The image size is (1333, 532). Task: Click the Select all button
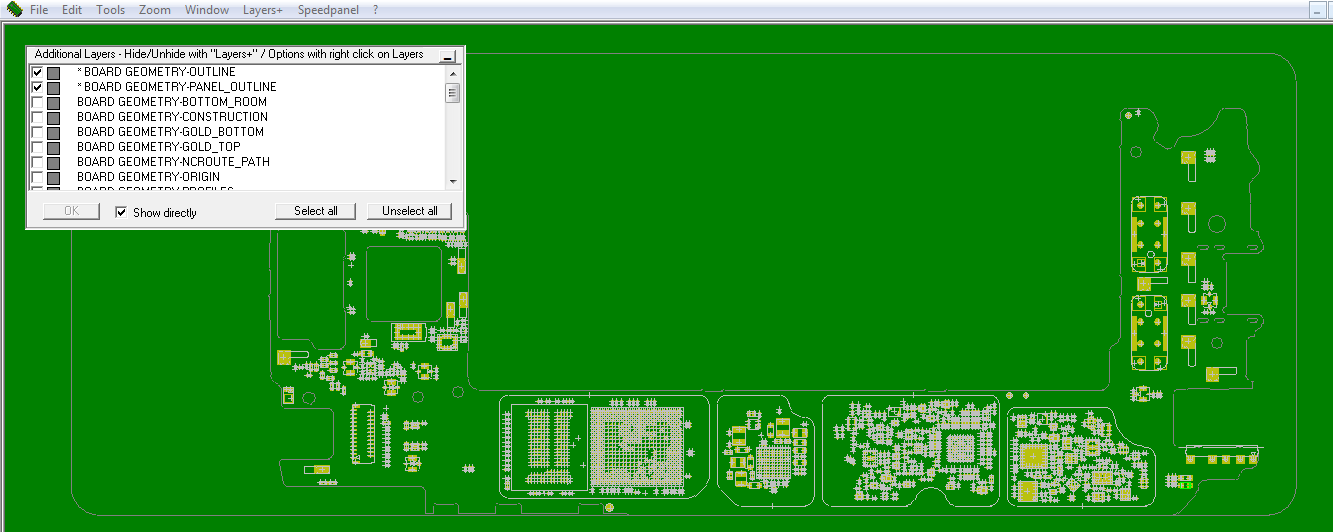point(316,211)
